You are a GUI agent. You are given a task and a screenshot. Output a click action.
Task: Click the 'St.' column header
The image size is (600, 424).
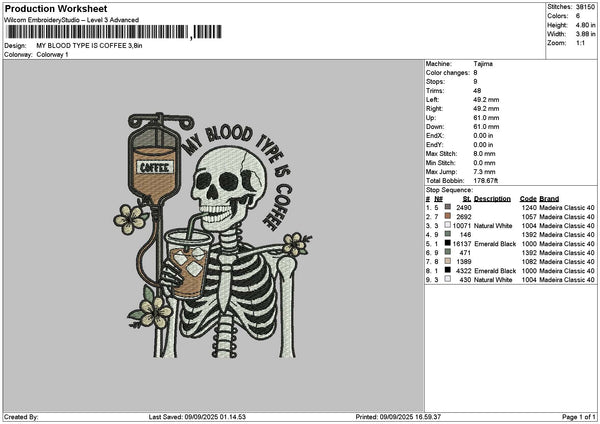(466, 199)
